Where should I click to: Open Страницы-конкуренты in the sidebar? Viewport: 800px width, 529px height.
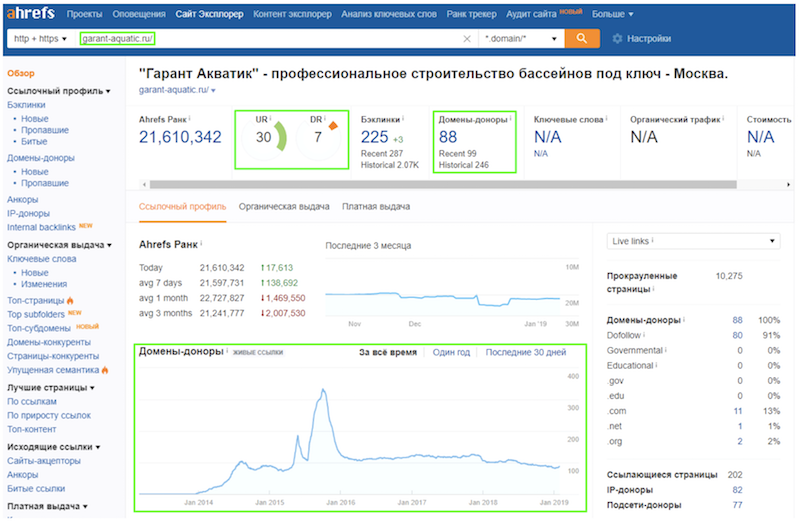pyautogui.click(x=53, y=356)
